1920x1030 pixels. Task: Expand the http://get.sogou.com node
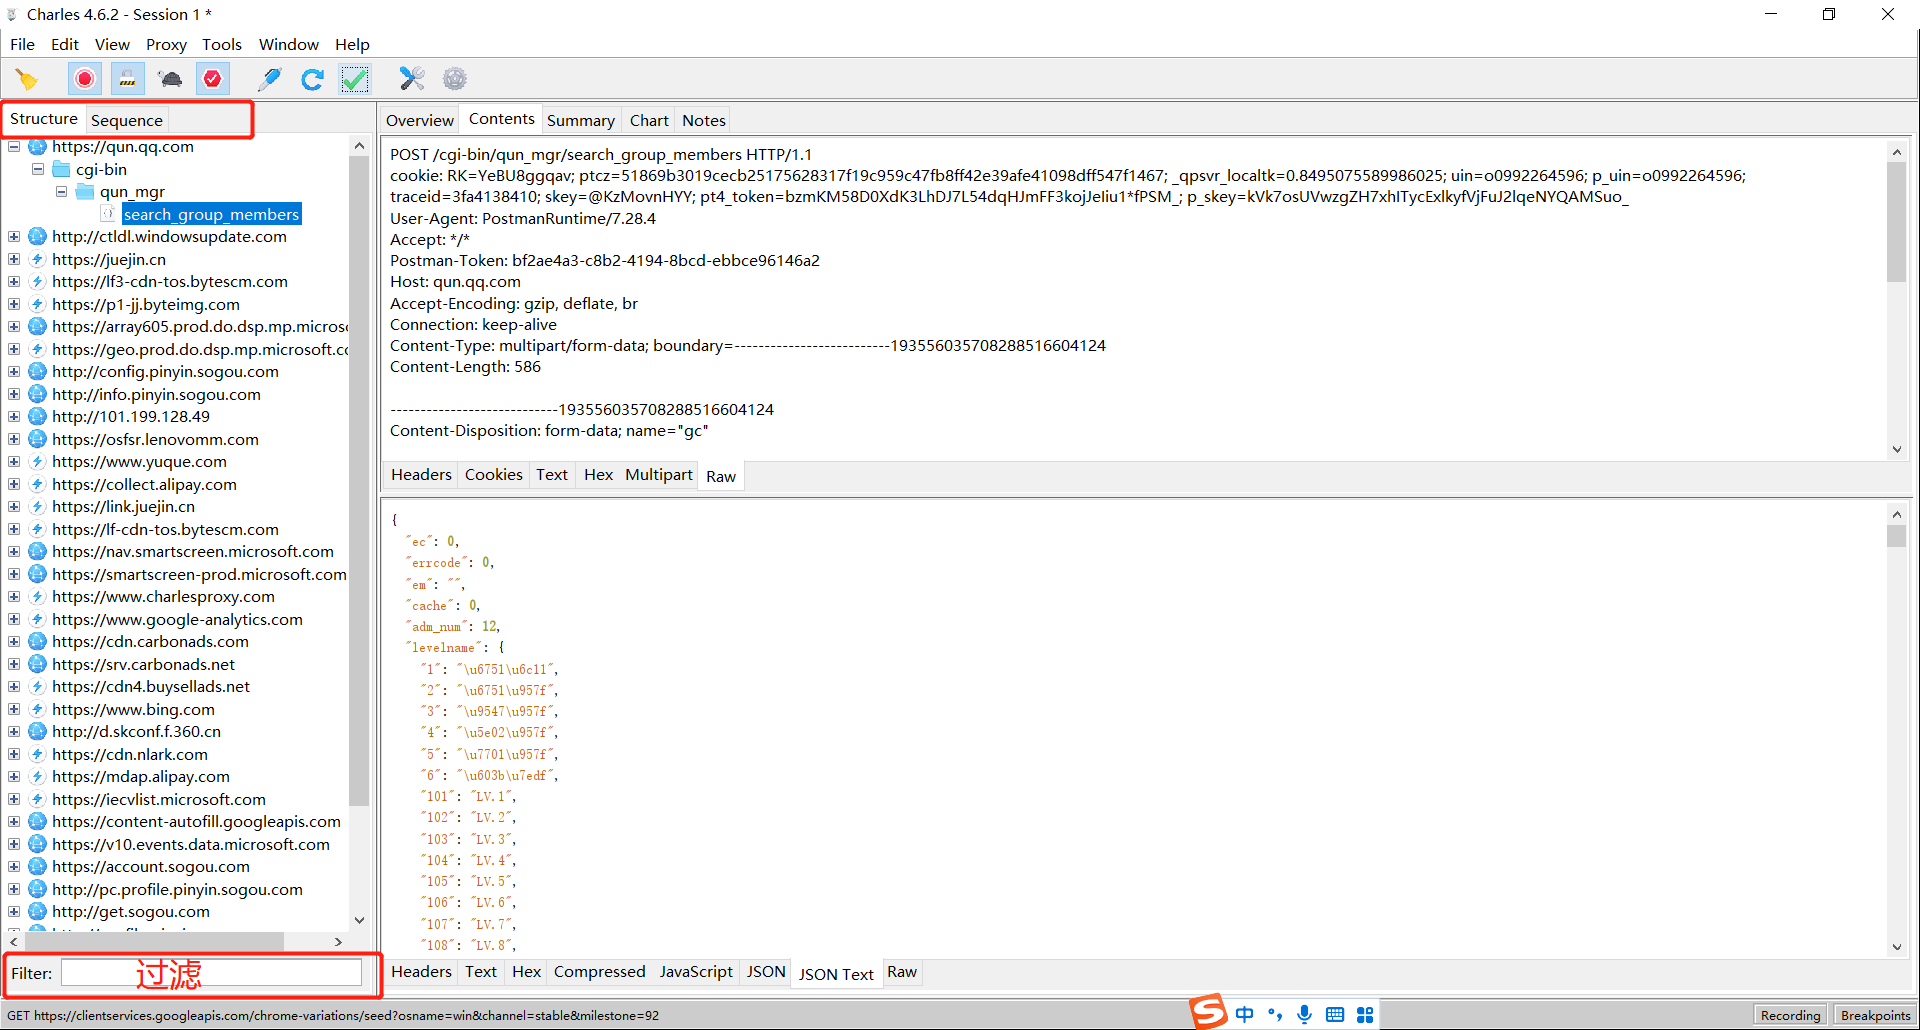tap(14, 912)
